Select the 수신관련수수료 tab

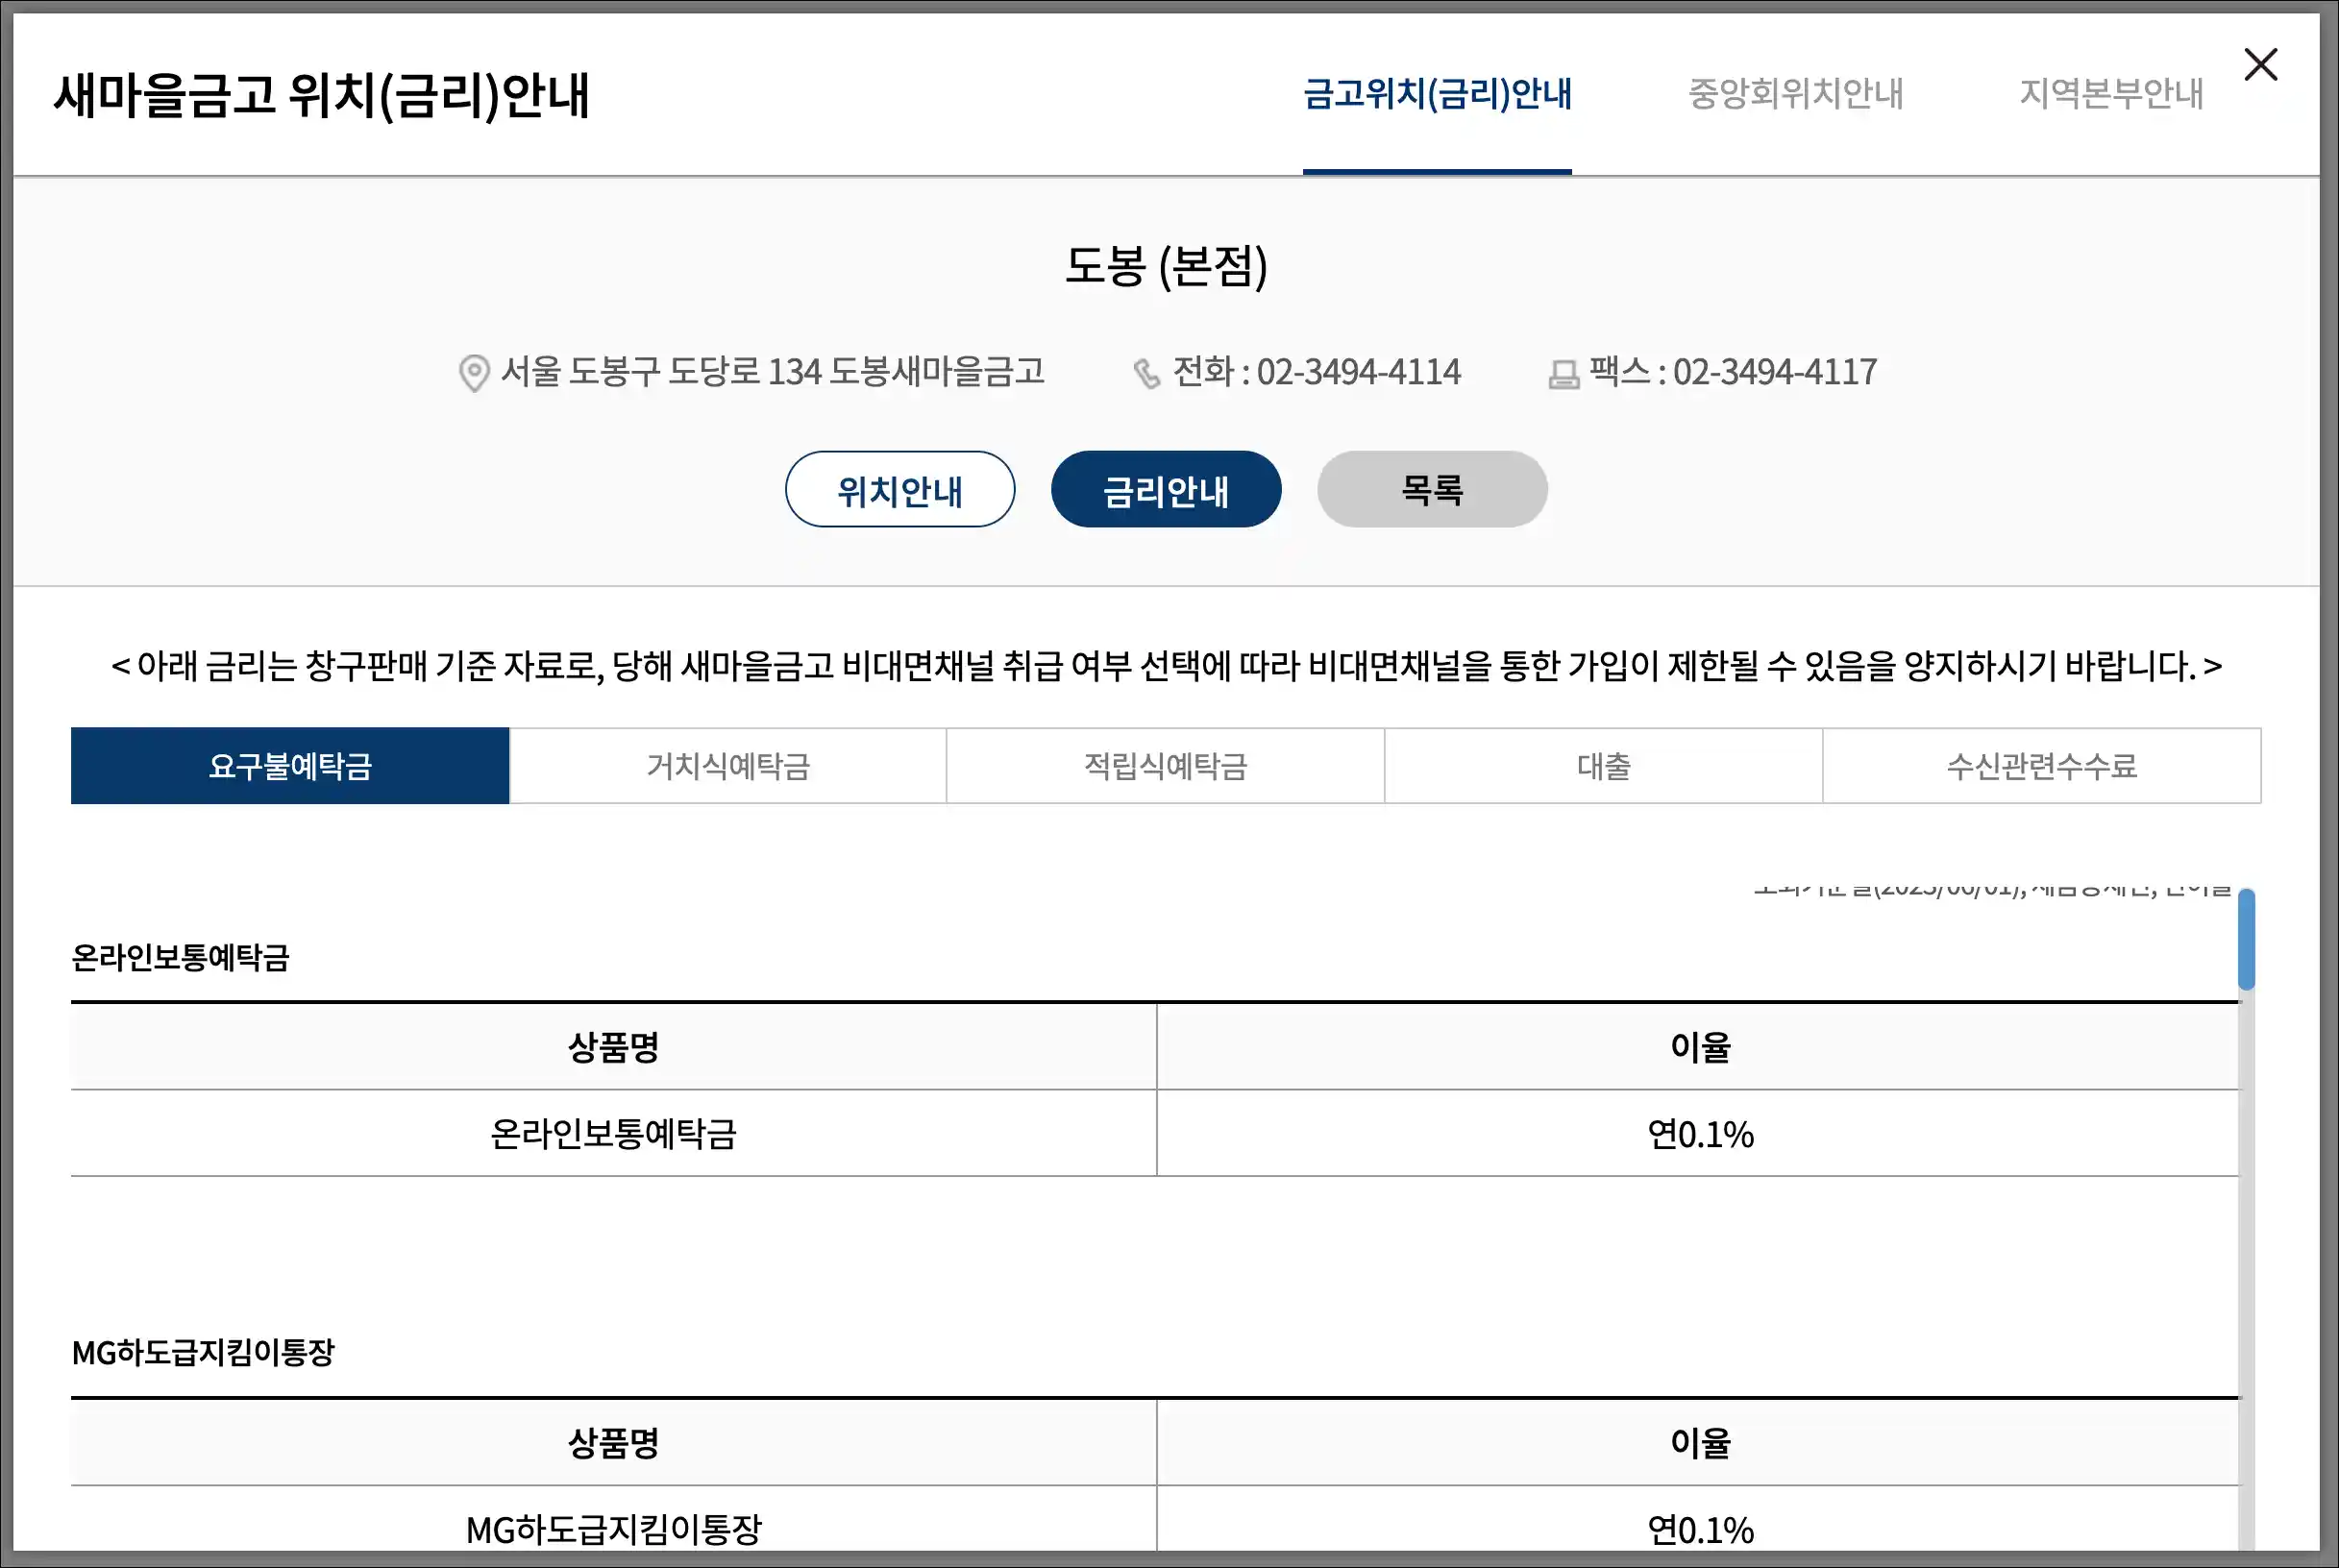(x=2042, y=766)
